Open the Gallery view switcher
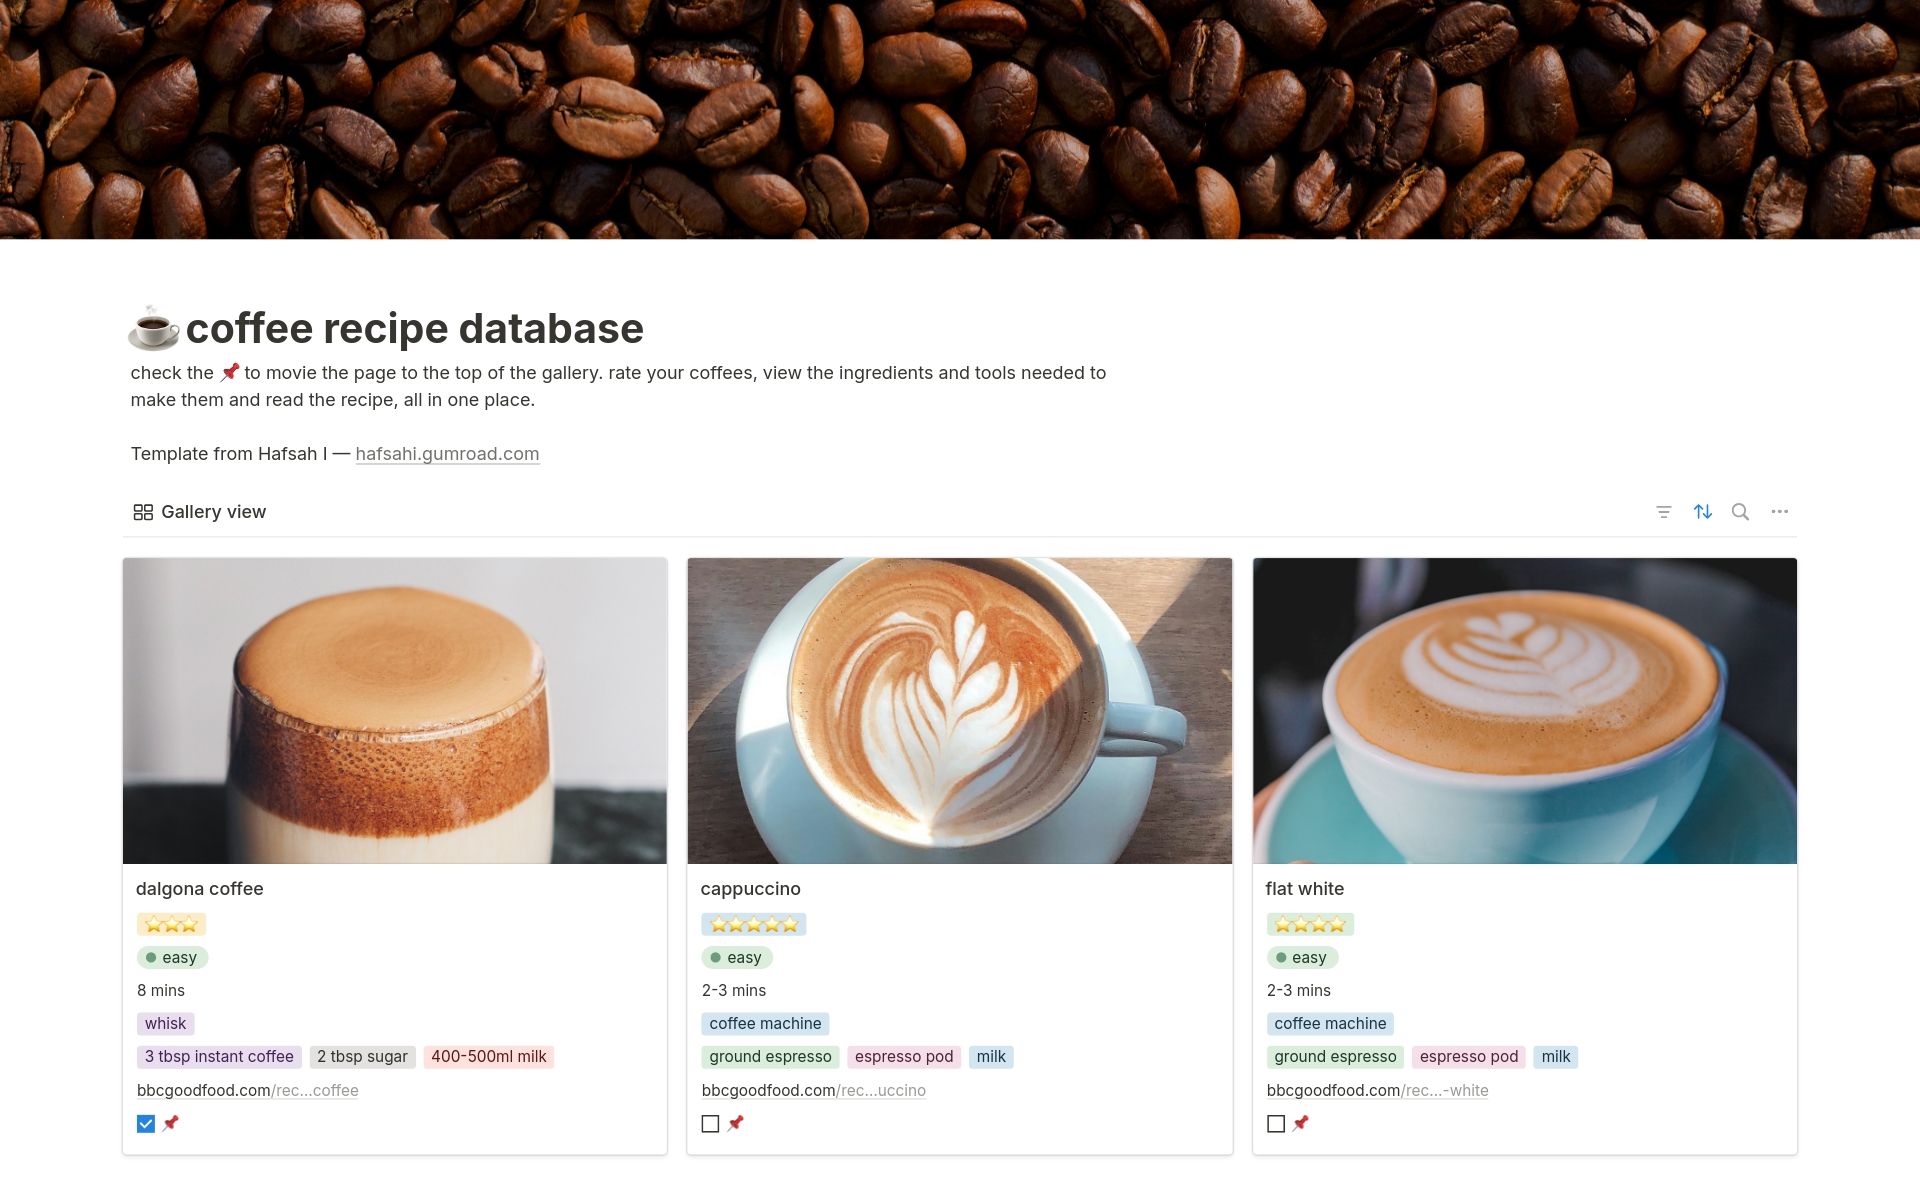The height and width of the screenshot is (1199, 1920). [213, 511]
